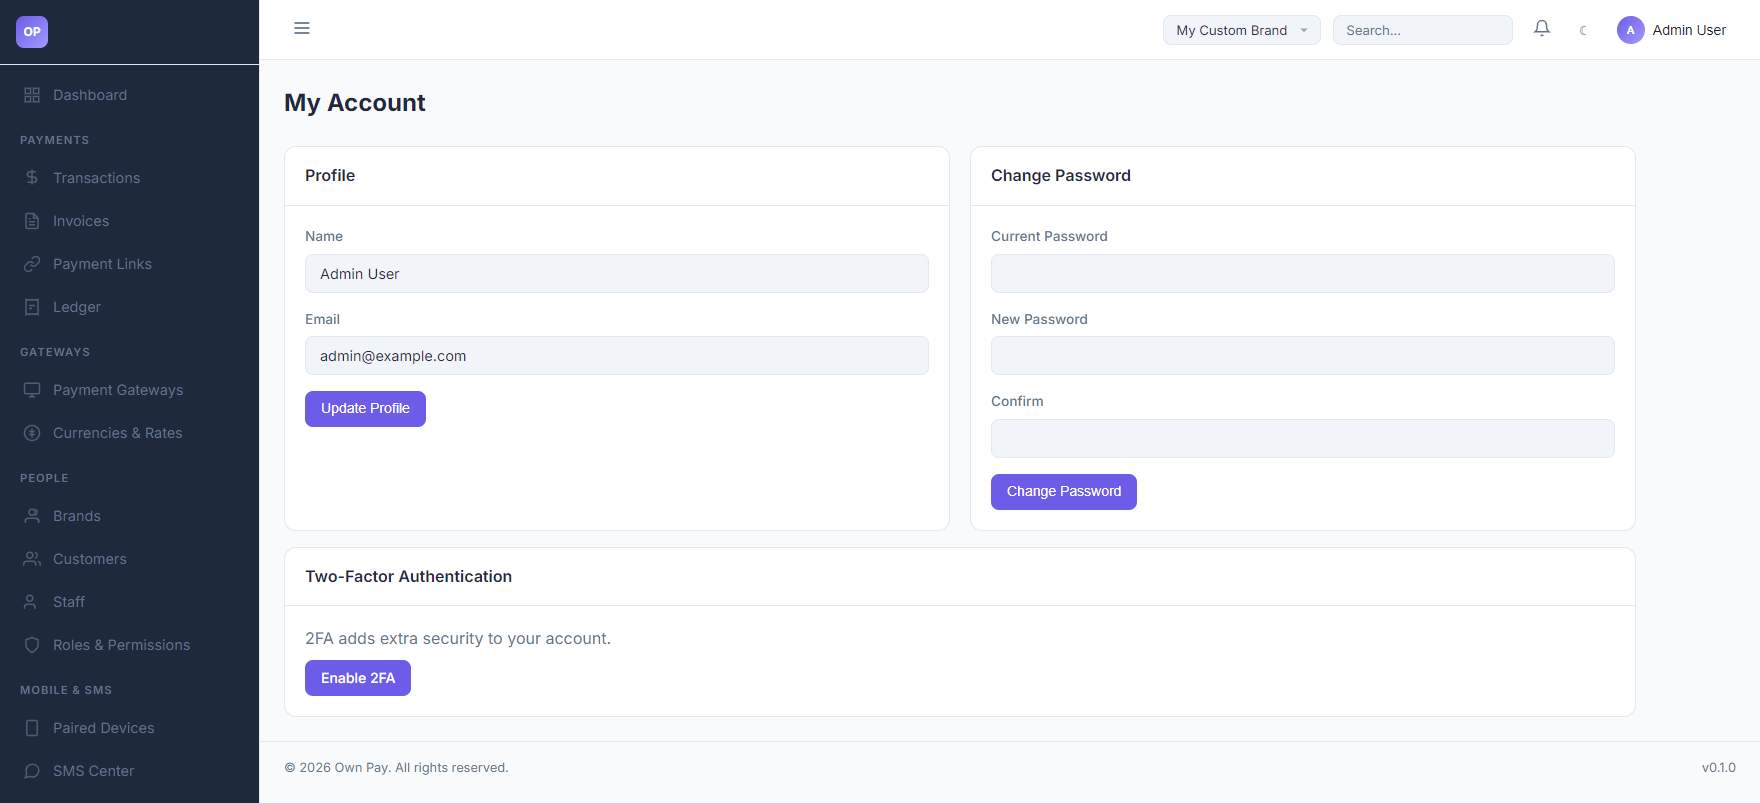Viewport: 1760px width, 803px height.
Task: Click the copyright Own Pay footer text
Action: click(x=396, y=768)
